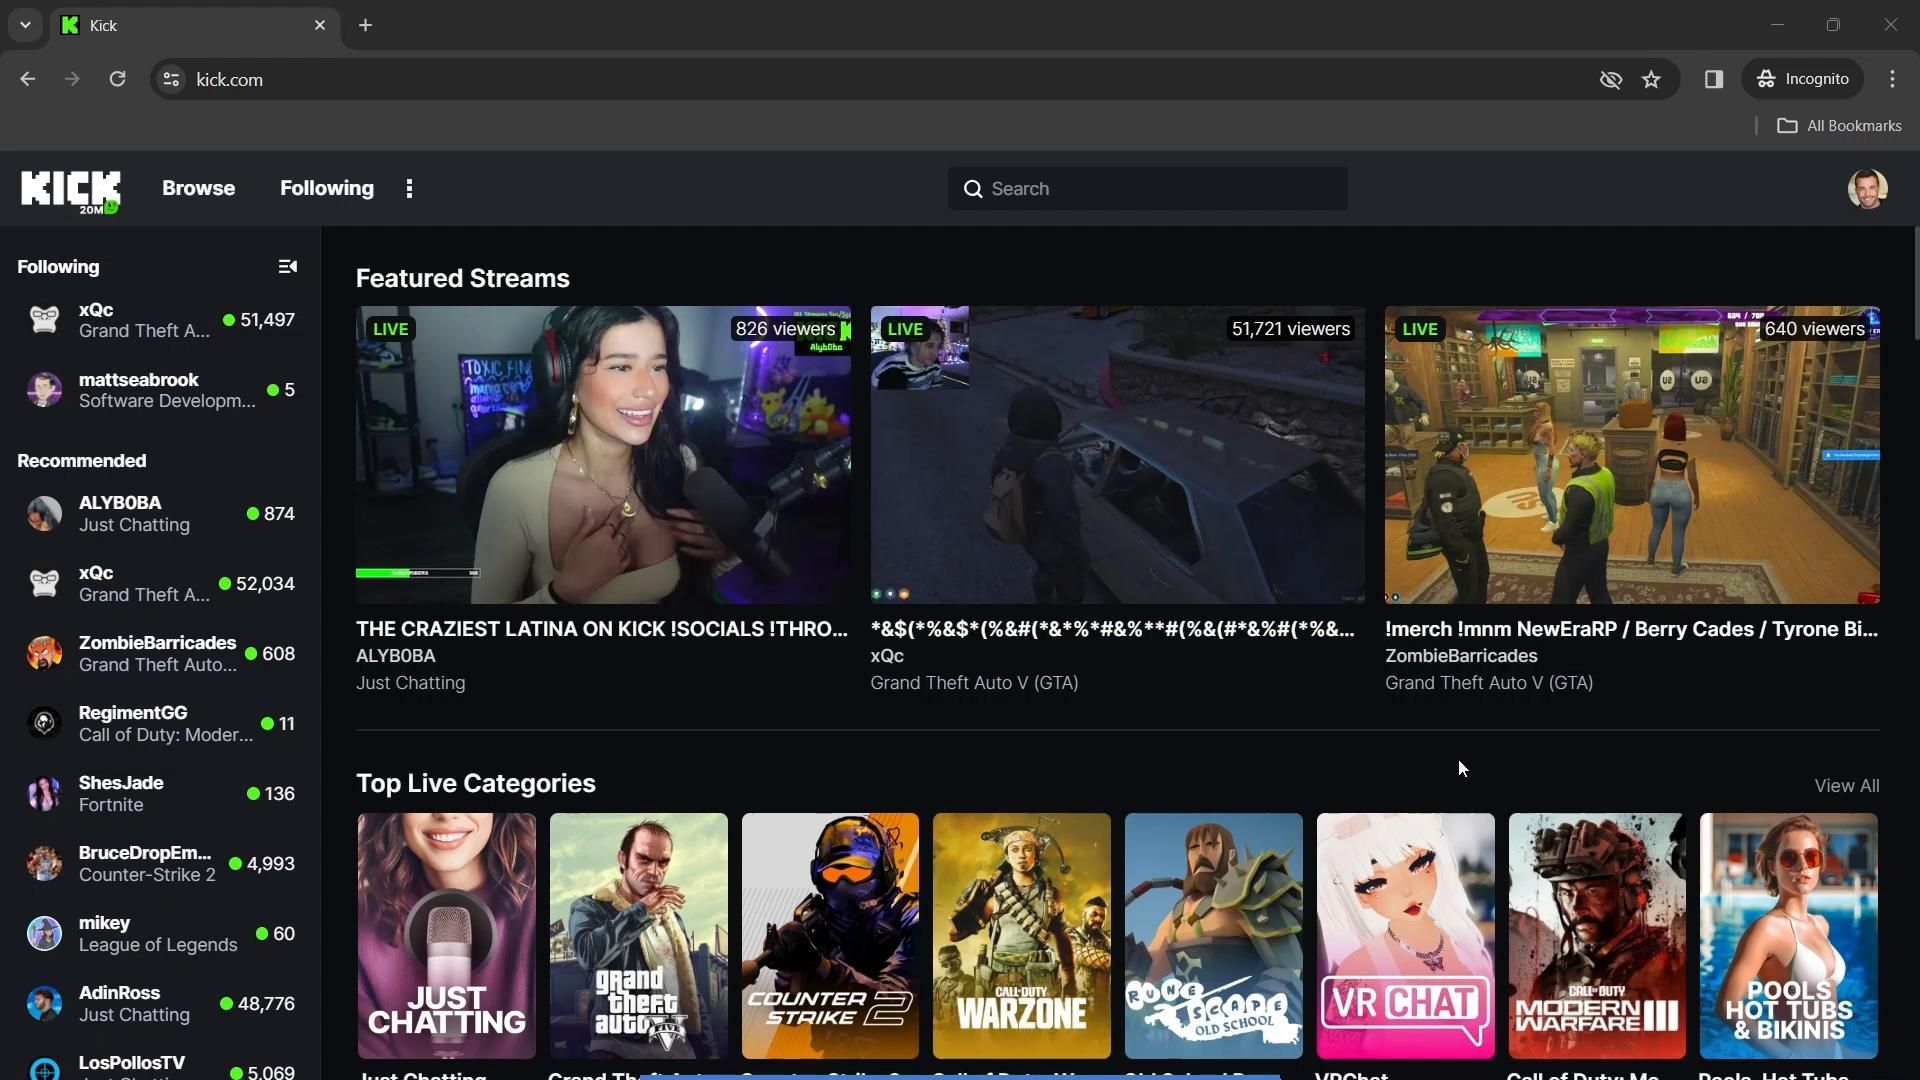Bookmark this page with star icon
This screenshot has width=1920, height=1080.
tap(1651, 80)
